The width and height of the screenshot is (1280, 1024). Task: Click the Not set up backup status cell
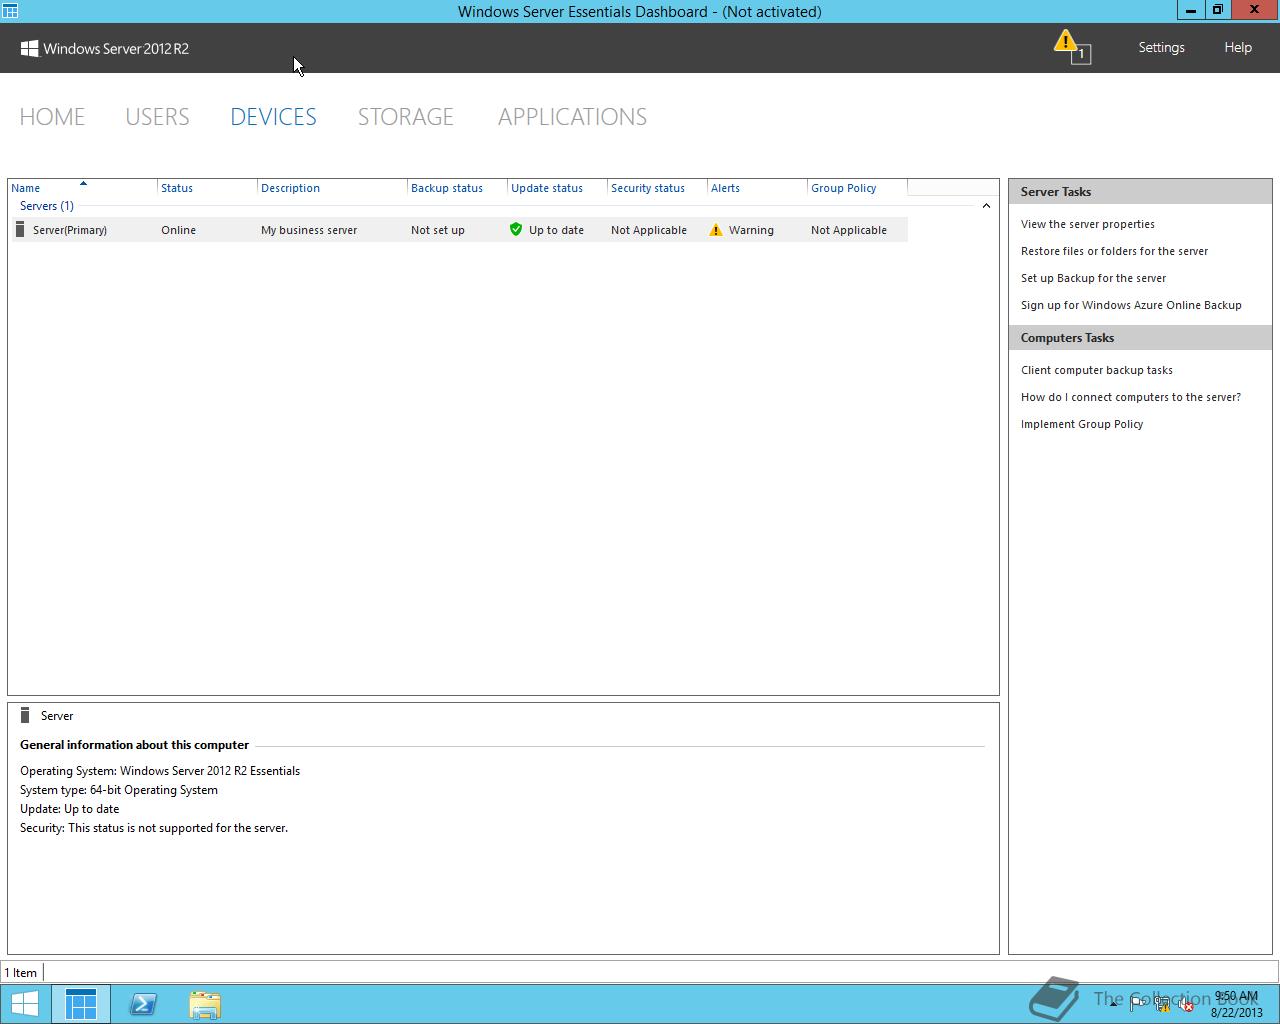pos(438,230)
